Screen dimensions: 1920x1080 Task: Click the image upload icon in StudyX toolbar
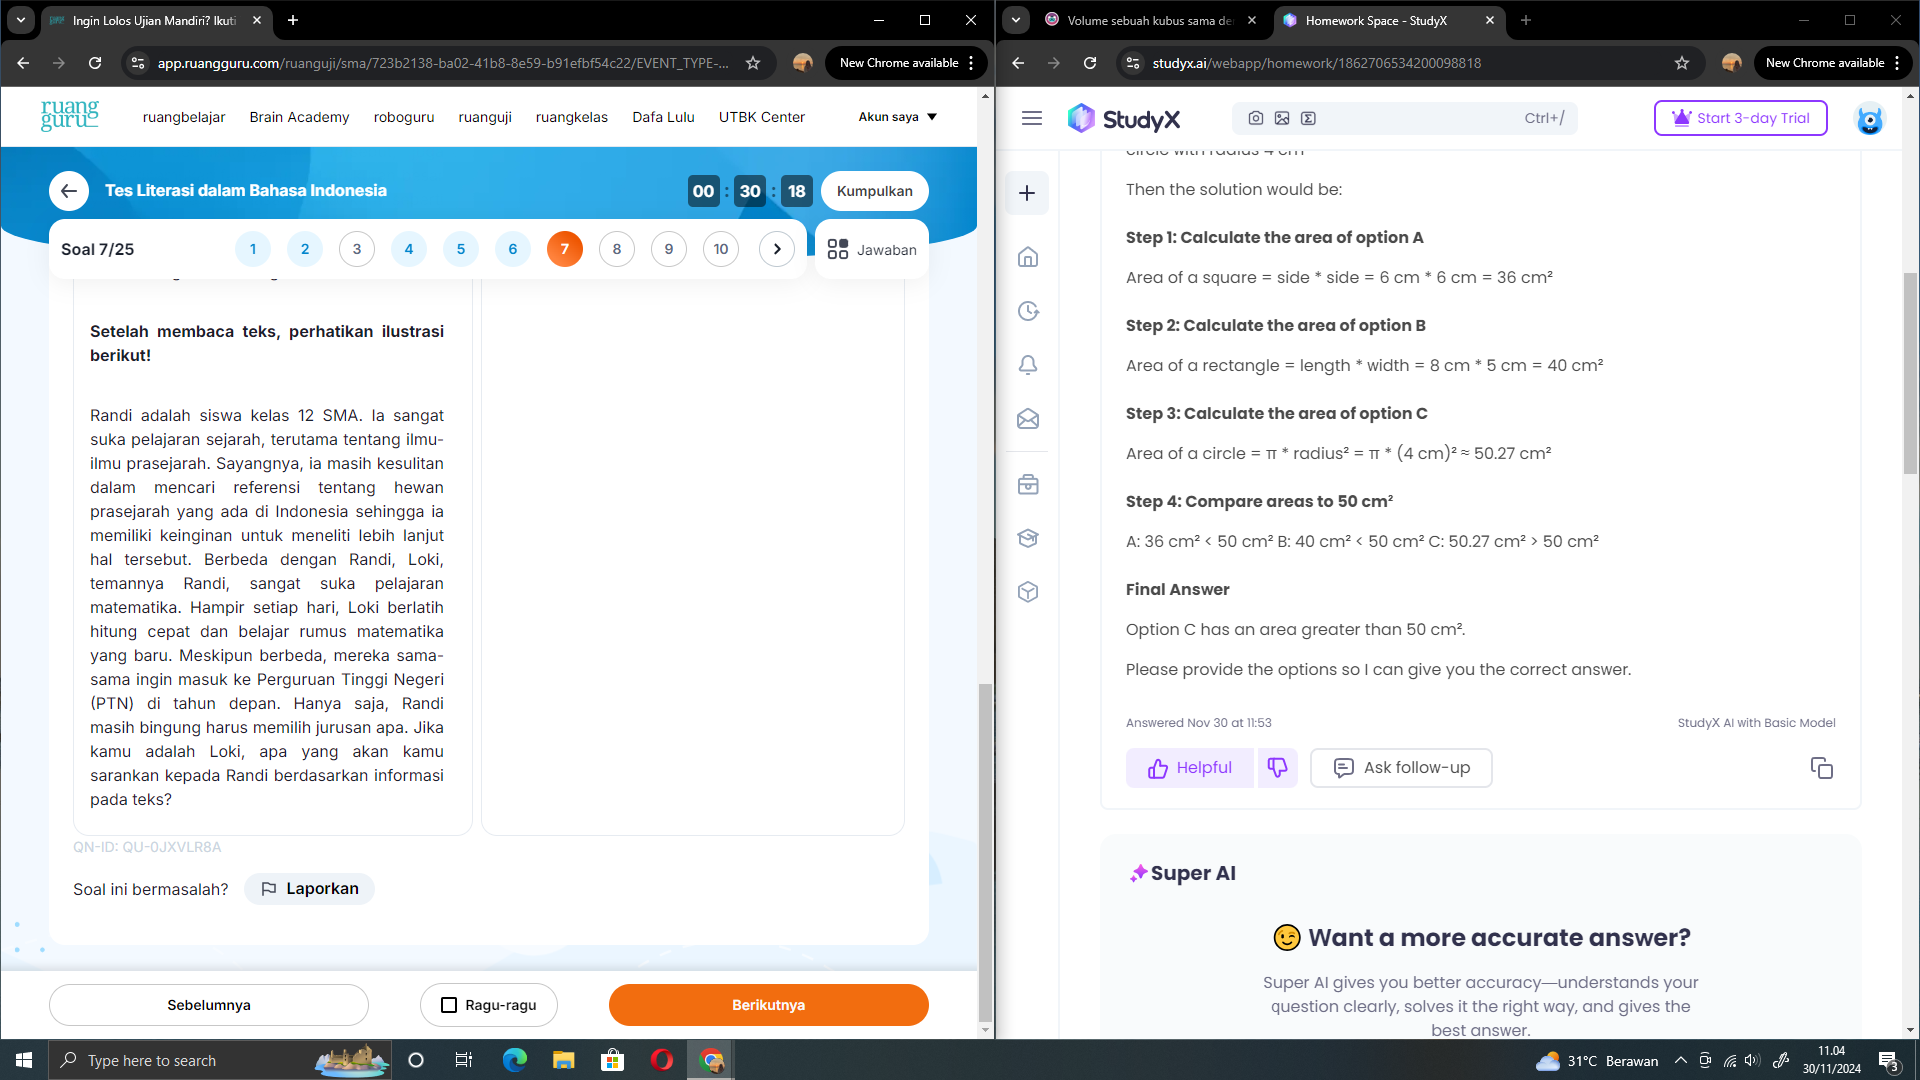tap(1282, 117)
